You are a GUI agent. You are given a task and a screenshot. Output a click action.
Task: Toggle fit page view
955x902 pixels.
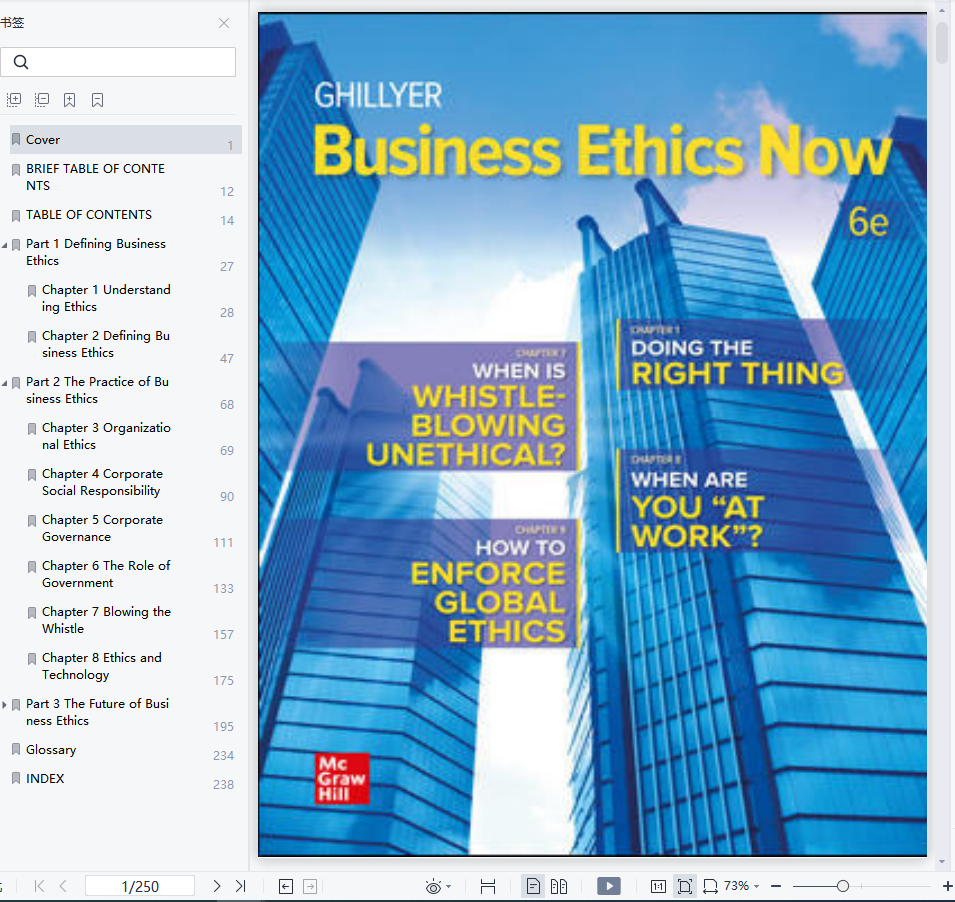[x=685, y=887]
